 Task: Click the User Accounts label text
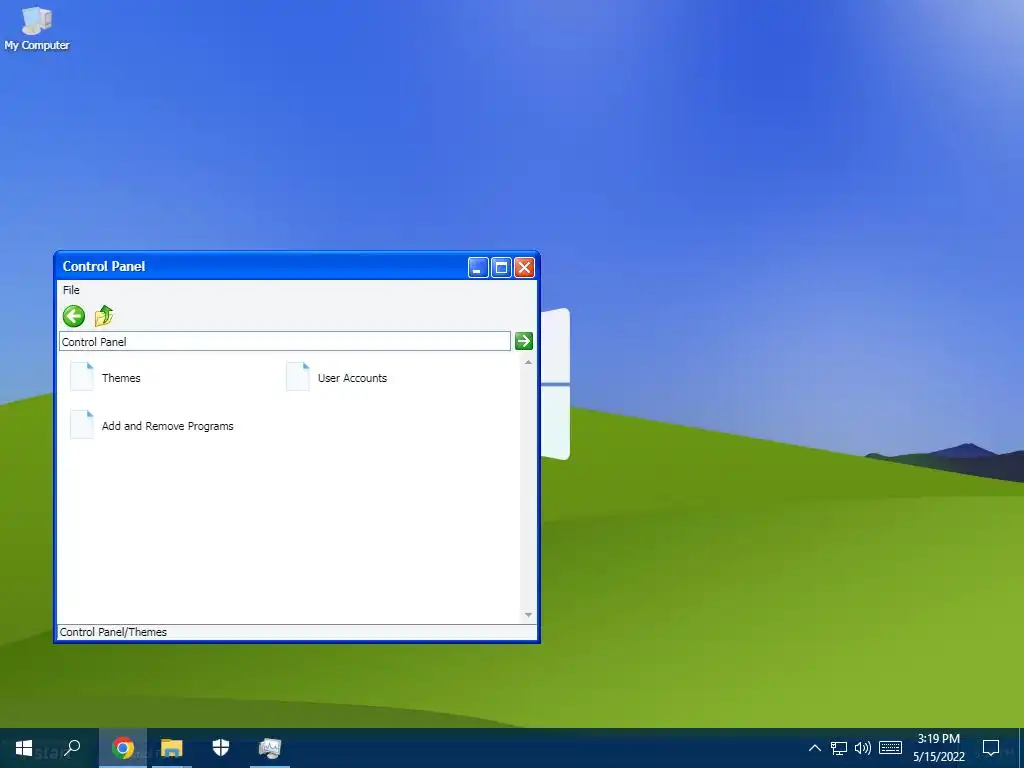click(352, 378)
